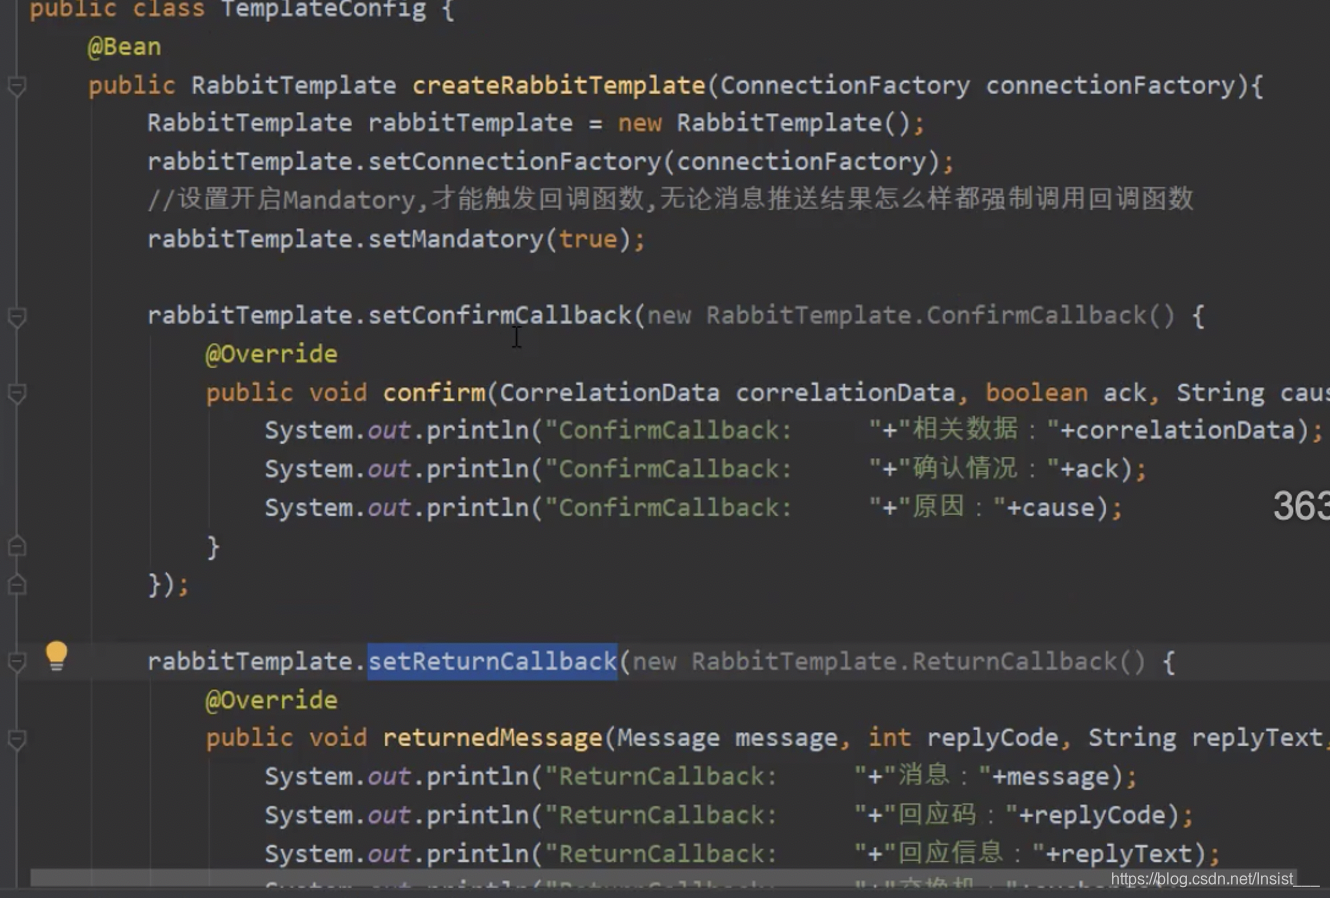The width and height of the screenshot is (1330, 898).
Task: Click 'new RabbitTemplate()' constructor call
Action: (x=765, y=123)
